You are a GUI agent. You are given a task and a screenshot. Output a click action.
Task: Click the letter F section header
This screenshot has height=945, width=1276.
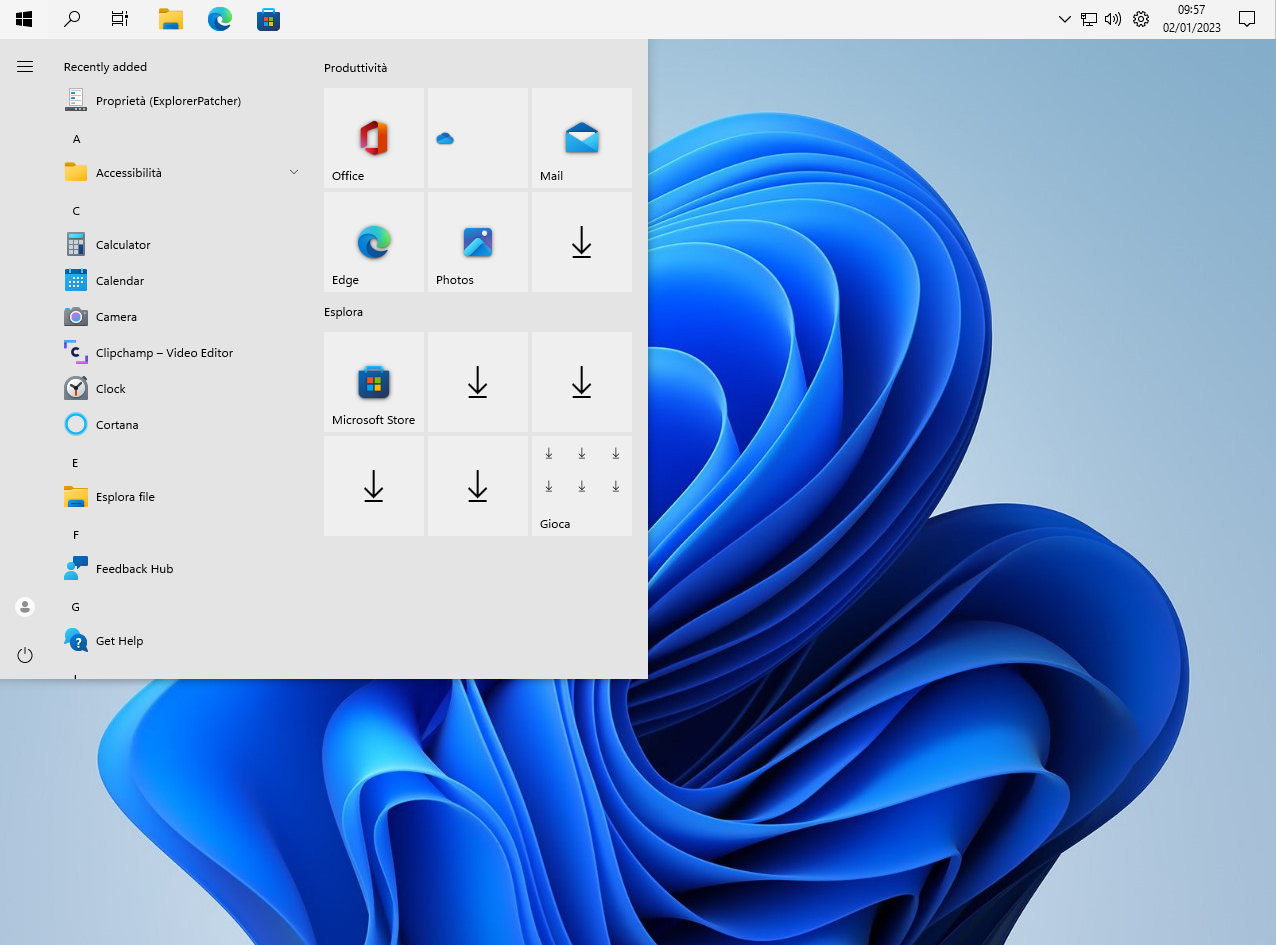(x=75, y=535)
